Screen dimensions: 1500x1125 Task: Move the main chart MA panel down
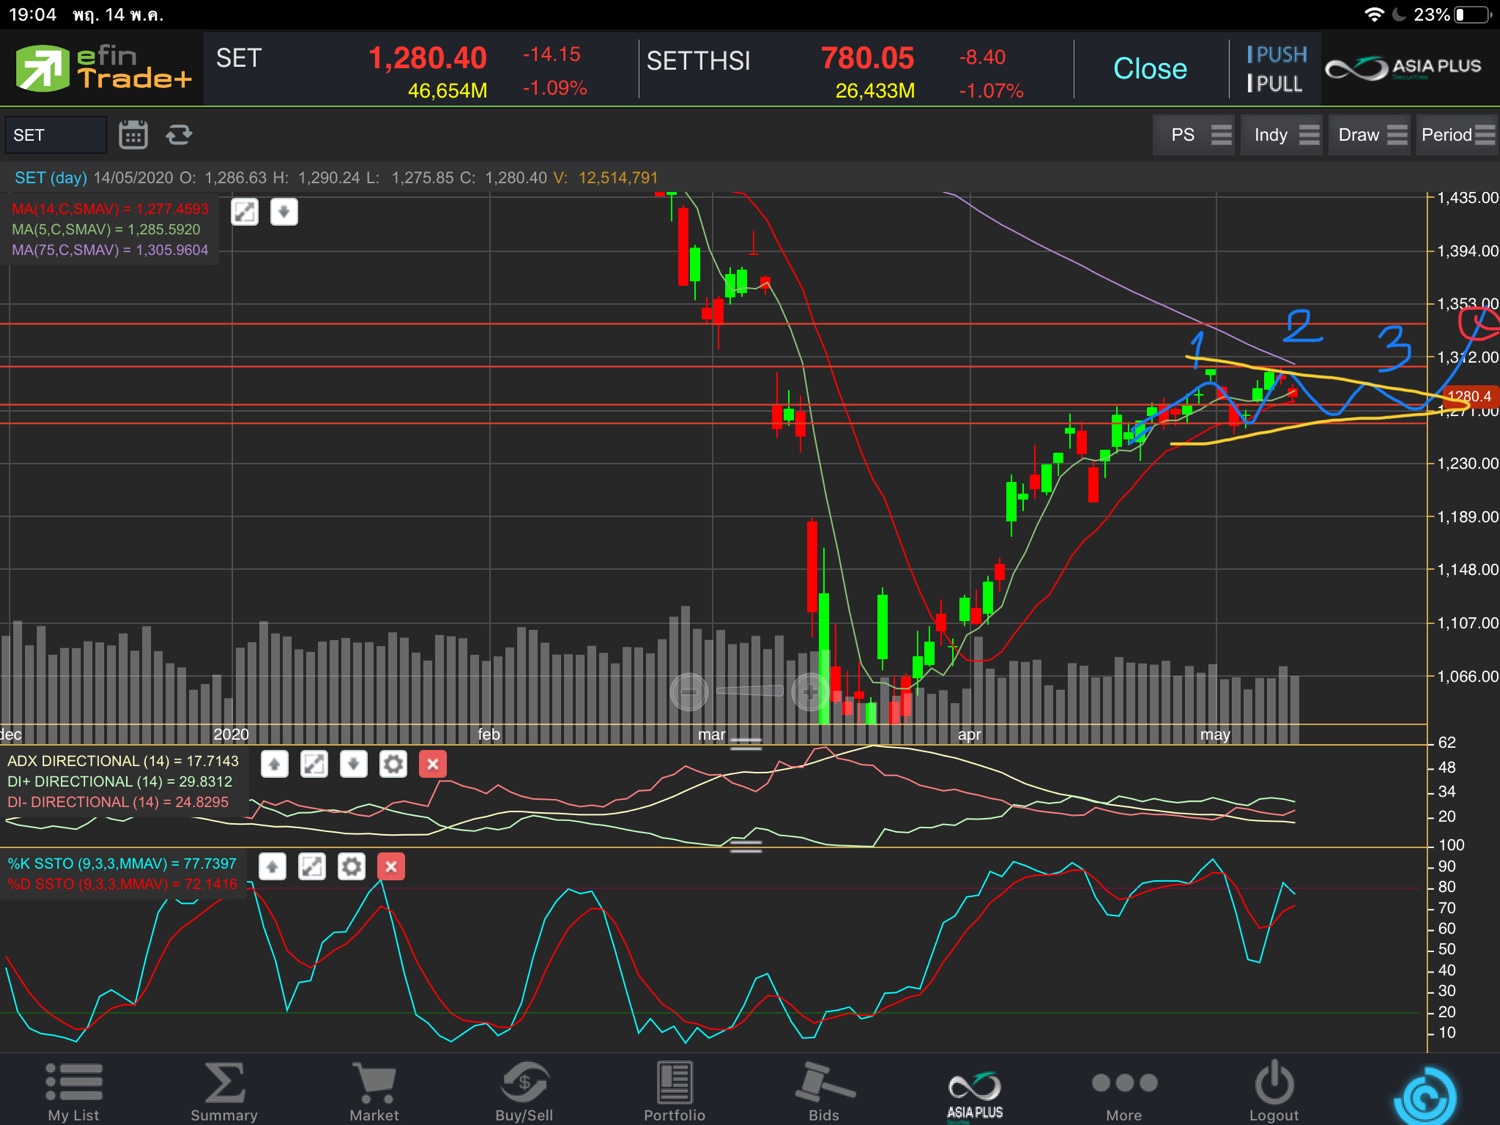[x=284, y=212]
